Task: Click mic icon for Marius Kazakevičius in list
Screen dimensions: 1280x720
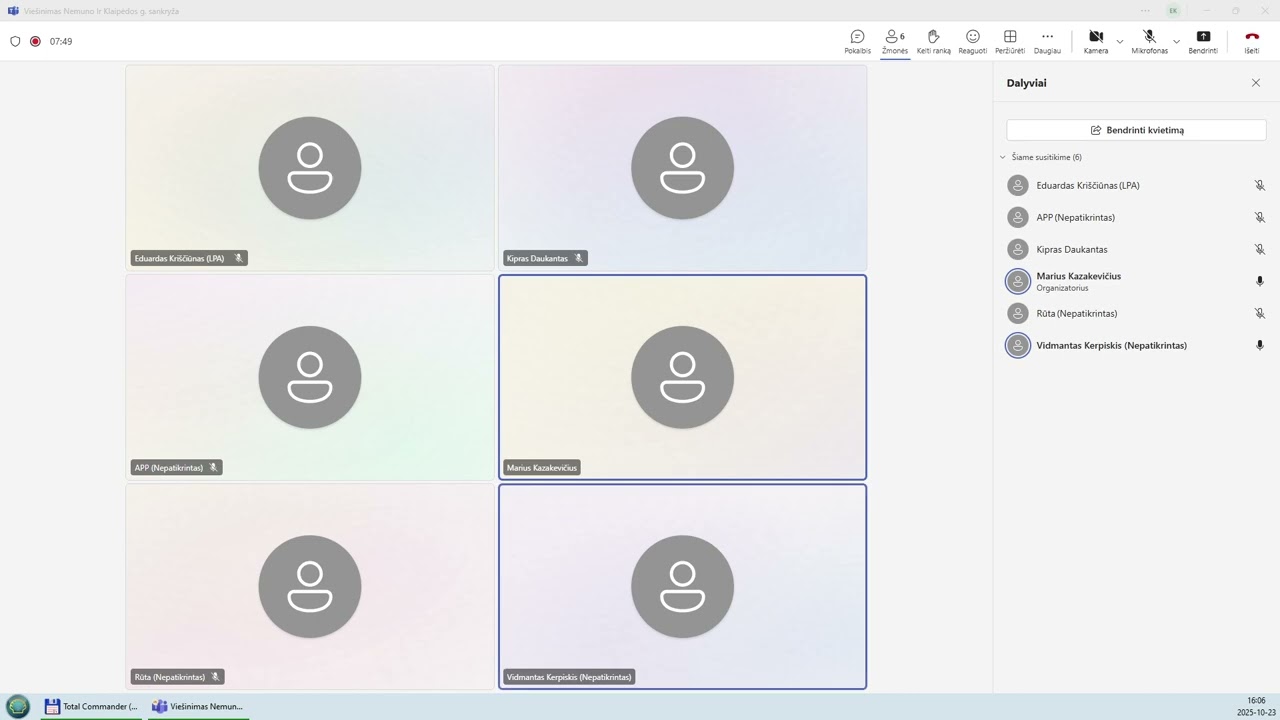Action: click(x=1259, y=281)
